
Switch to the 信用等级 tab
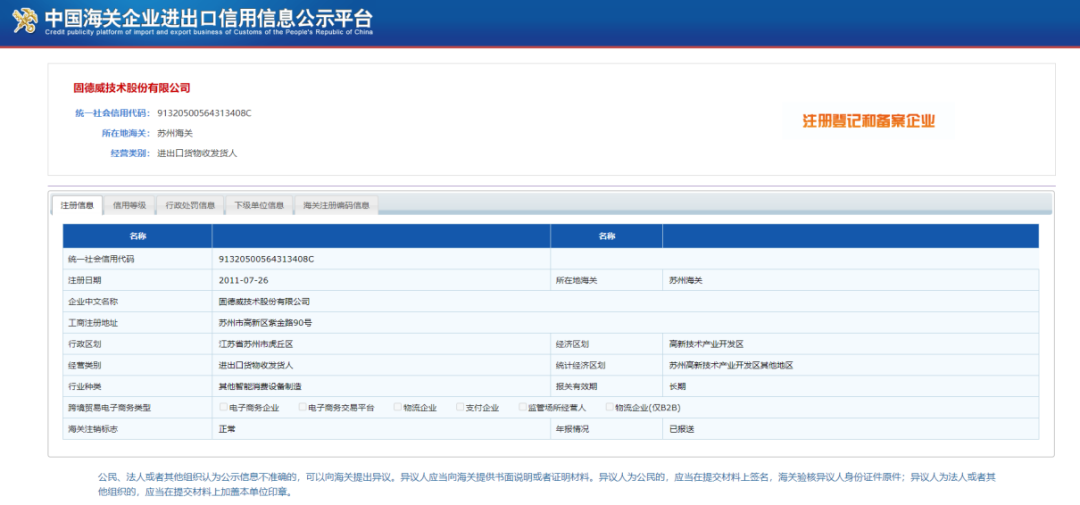129,205
